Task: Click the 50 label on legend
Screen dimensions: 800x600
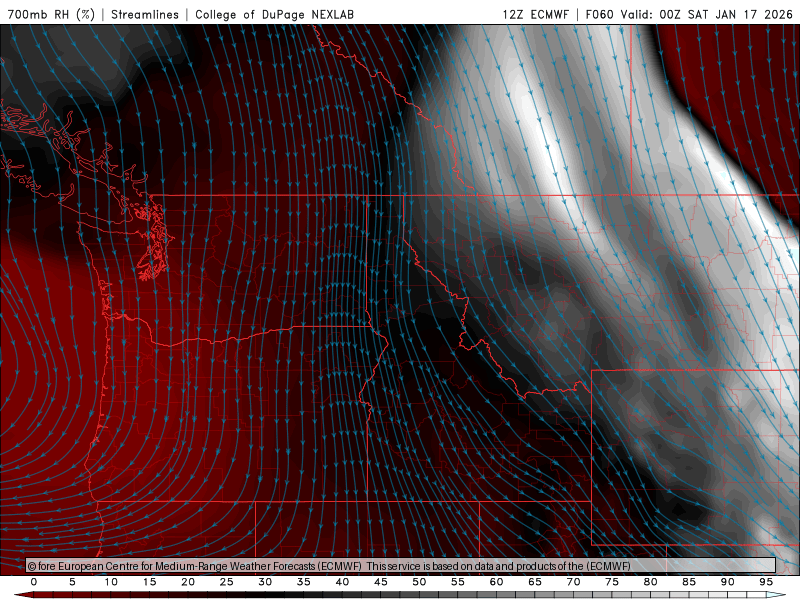Action: (419, 582)
